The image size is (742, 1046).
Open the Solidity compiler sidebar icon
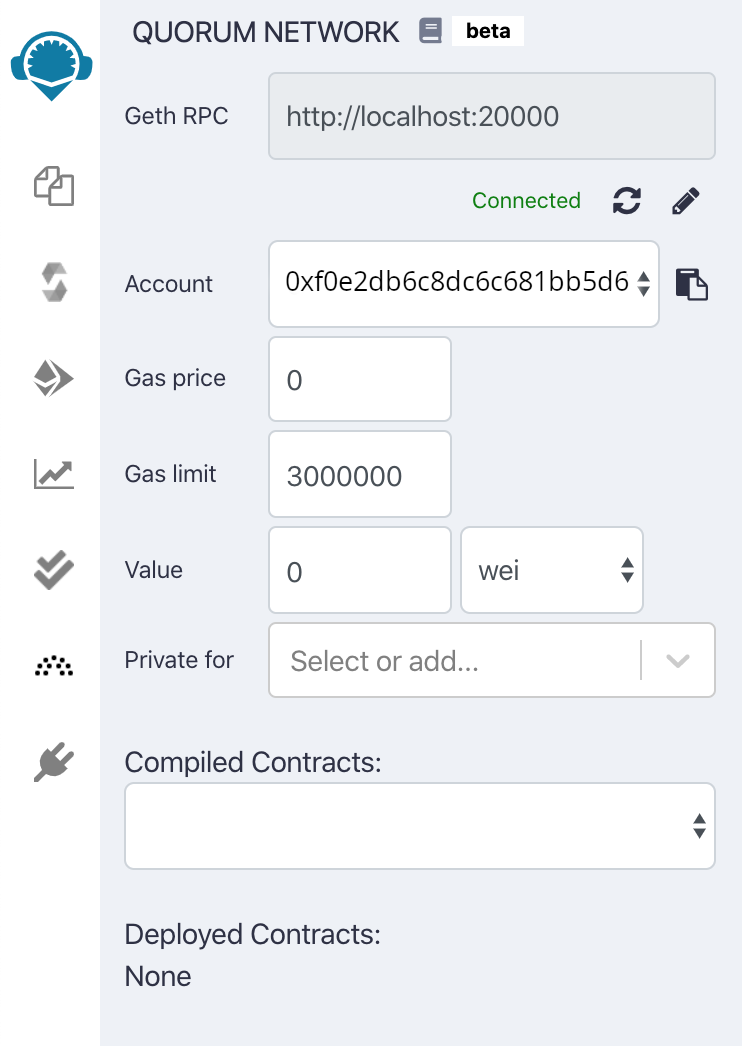click(x=54, y=282)
